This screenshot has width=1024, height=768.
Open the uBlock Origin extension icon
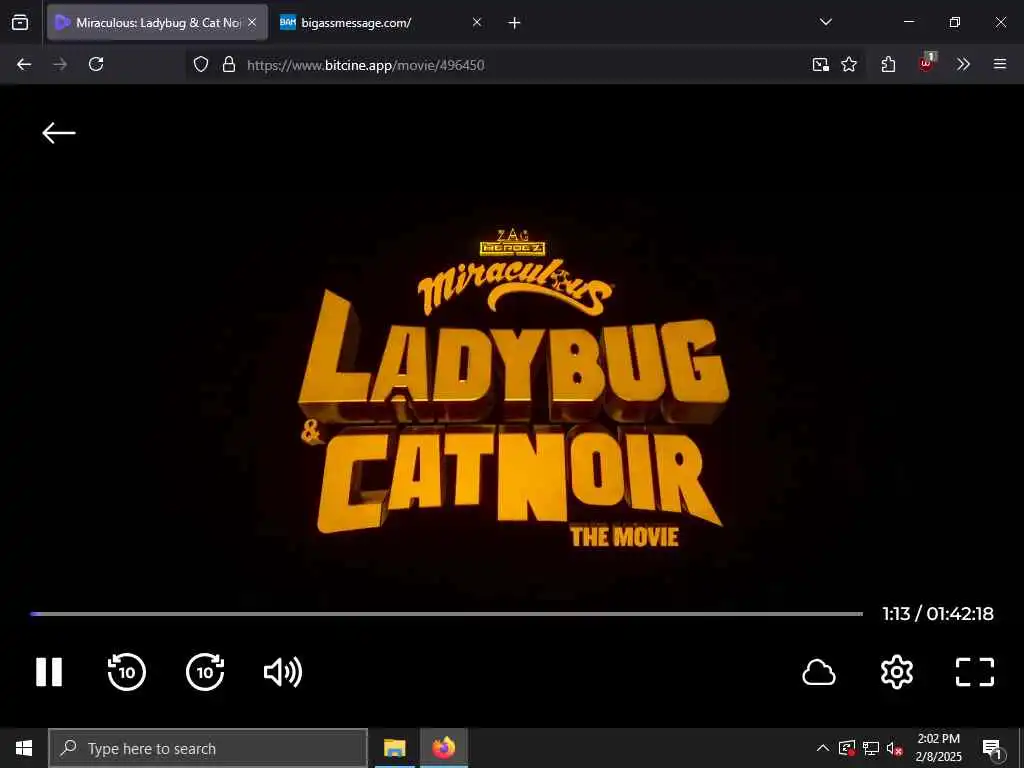pyautogui.click(x=927, y=63)
